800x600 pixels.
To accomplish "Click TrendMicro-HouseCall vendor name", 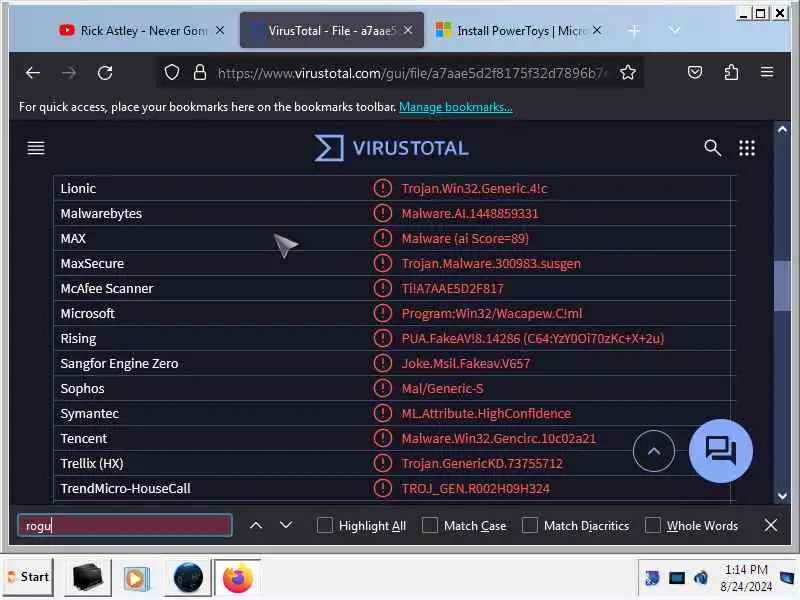I will [x=125, y=488].
